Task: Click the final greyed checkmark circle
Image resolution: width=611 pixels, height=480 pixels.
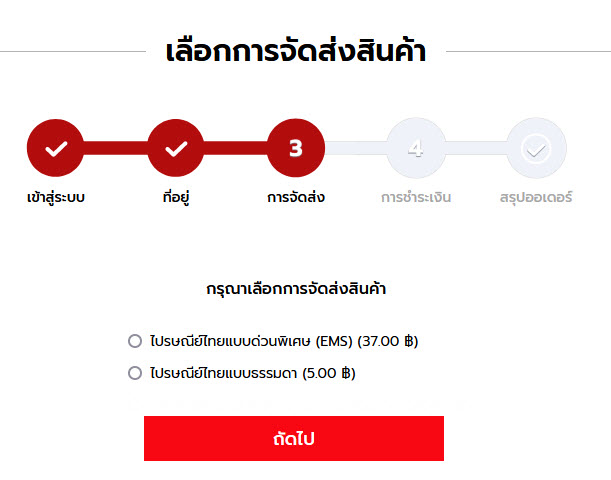Action: click(x=536, y=148)
